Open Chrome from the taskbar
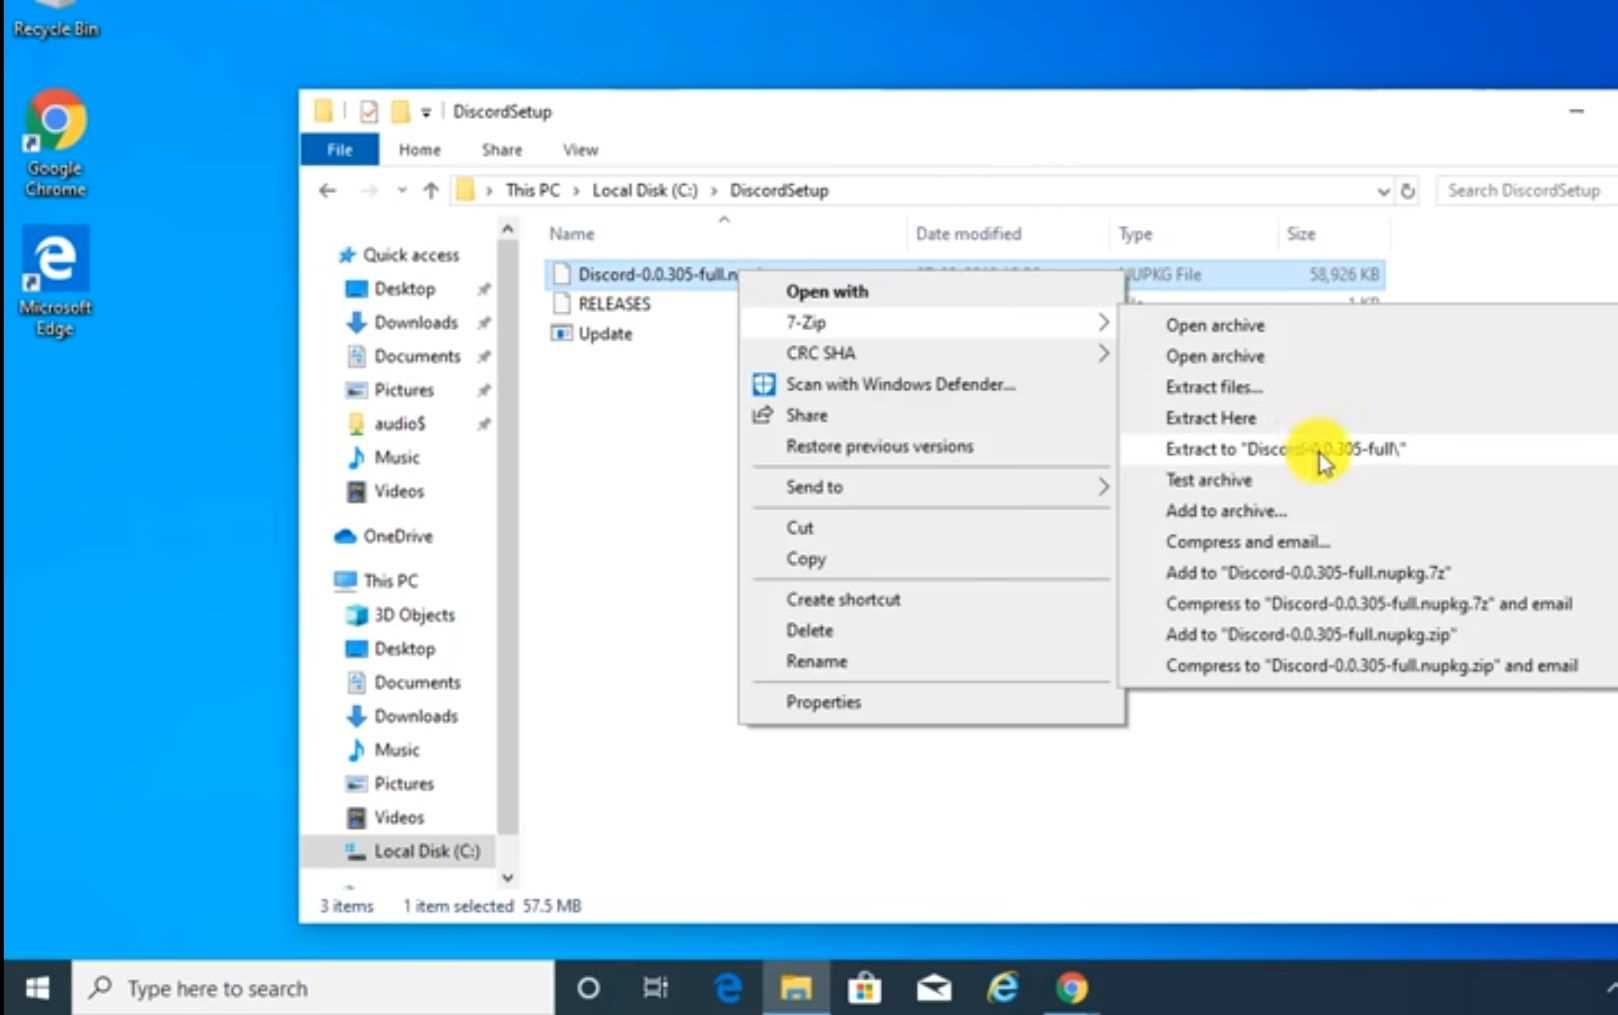The image size is (1618, 1015). pyautogui.click(x=1071, y=988)
